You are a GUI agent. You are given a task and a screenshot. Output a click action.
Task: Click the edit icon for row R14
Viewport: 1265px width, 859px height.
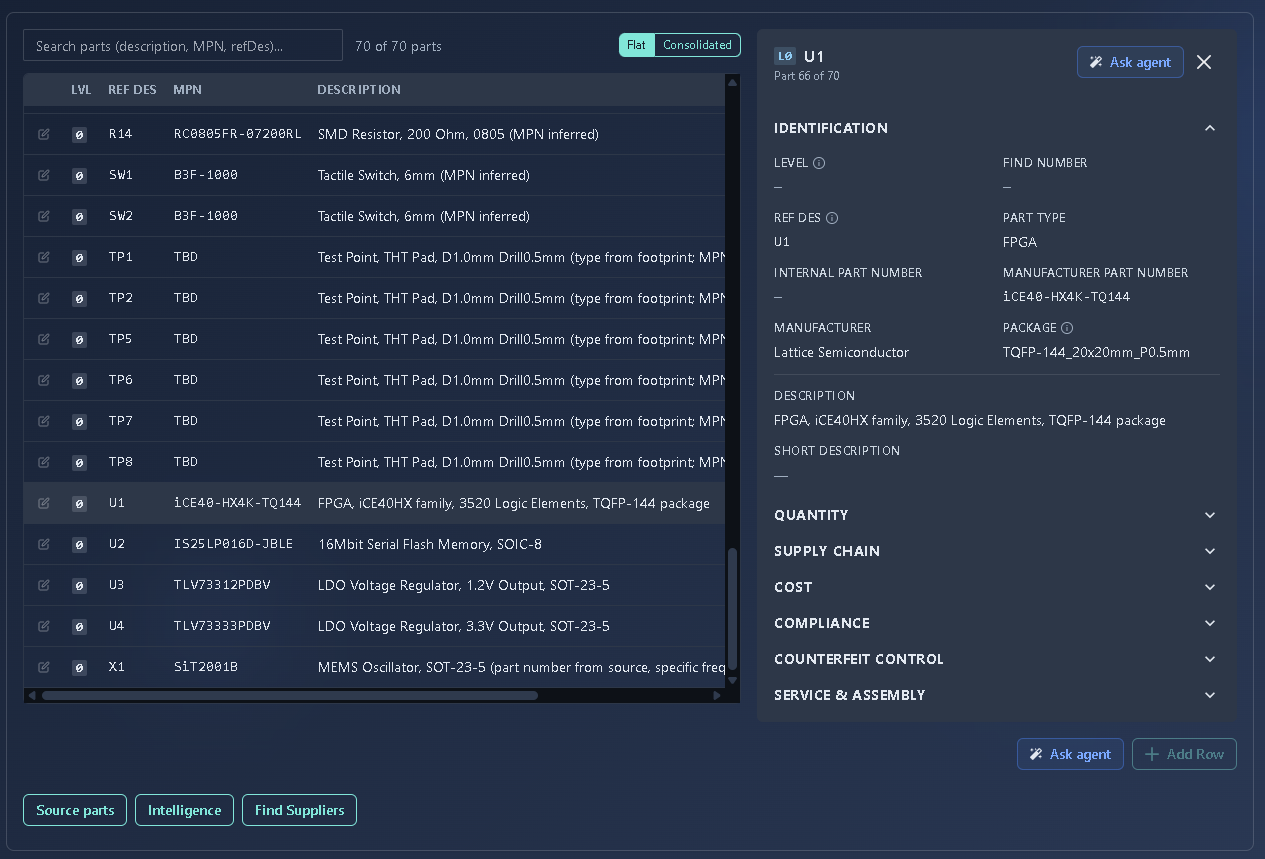44,134
